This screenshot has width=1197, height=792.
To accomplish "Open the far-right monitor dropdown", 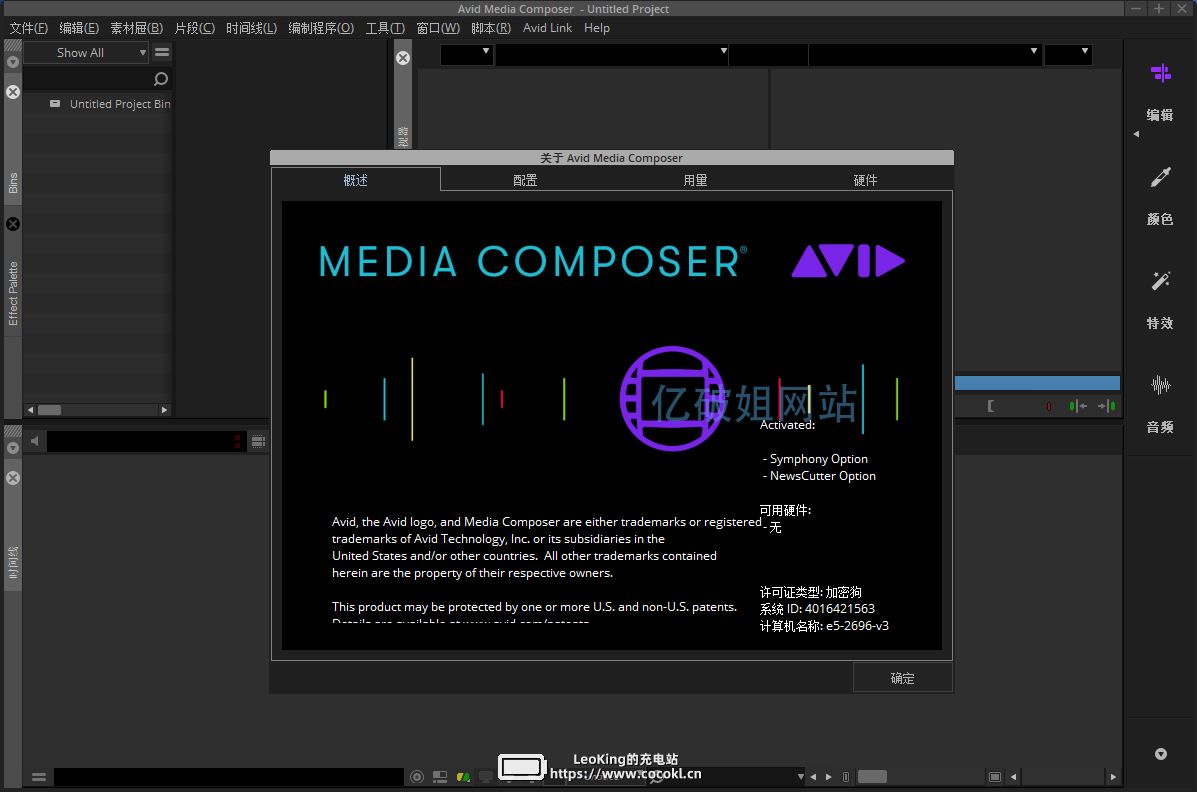I will (1068, 54).
